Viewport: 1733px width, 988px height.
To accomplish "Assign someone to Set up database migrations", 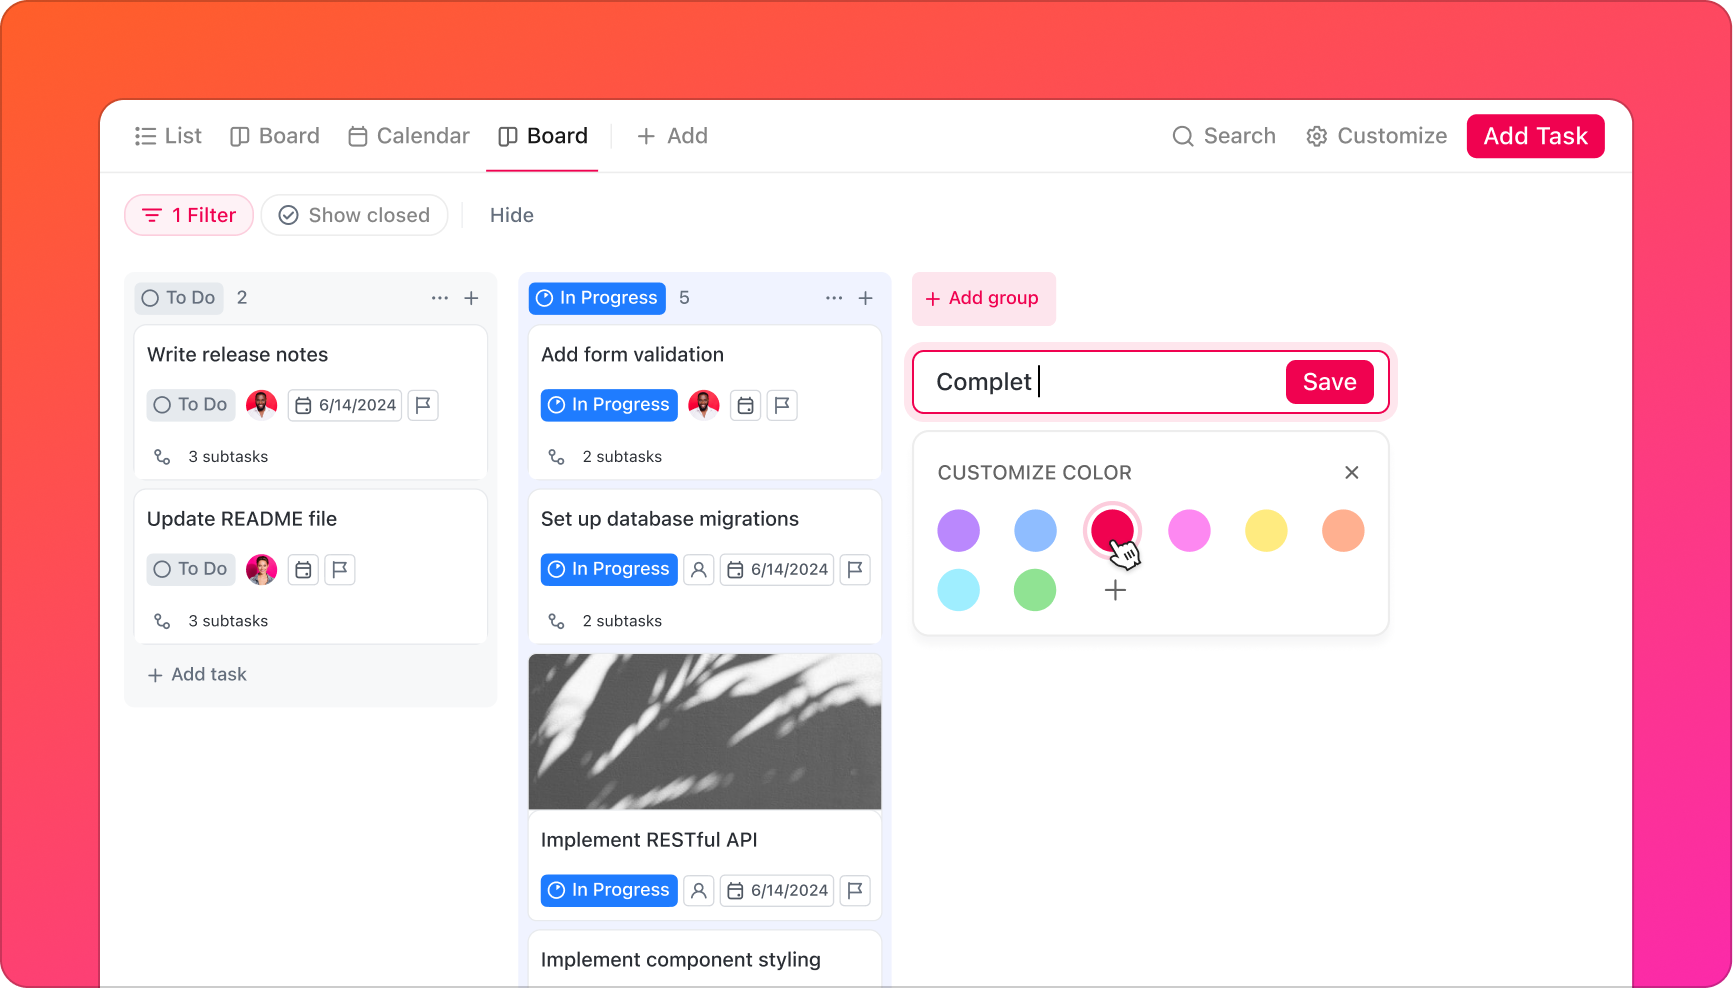I will [699, 569].
